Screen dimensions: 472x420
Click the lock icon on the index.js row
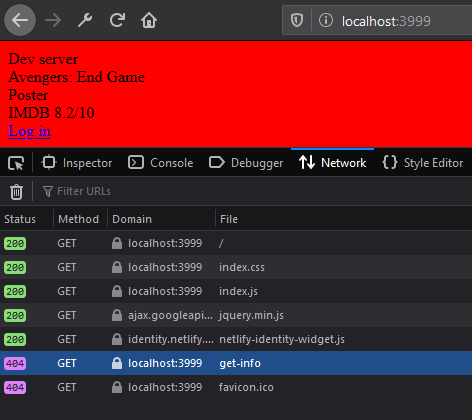[x=117, y=291]
